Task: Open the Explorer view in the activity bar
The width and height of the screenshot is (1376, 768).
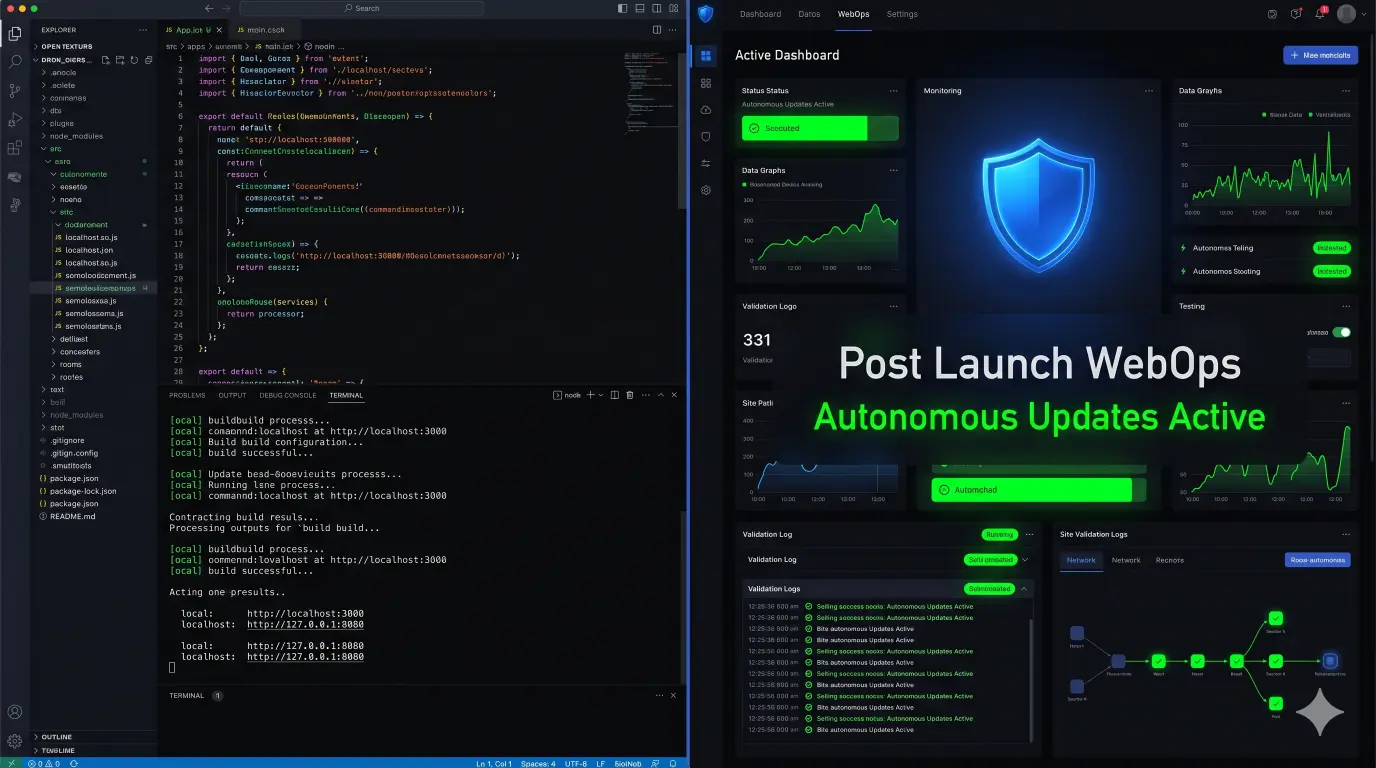Action: [15, 34]
